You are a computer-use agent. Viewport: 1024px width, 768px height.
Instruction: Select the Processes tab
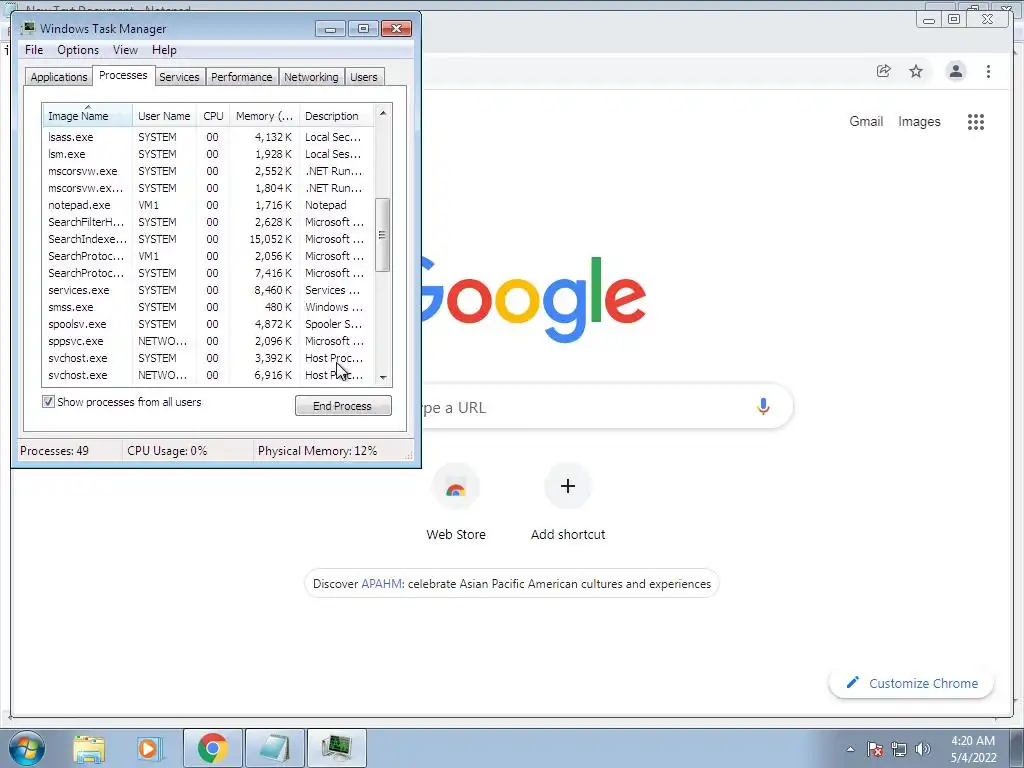click(123, 75)
